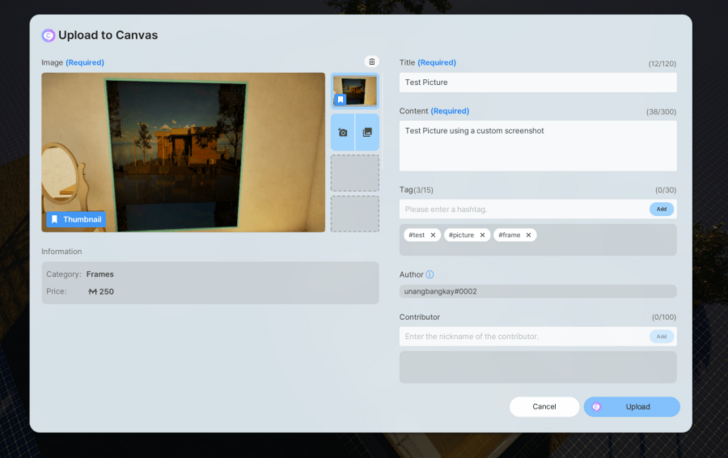Cancel the upload dialog
The image size is (728, 458).
[x=544, y=407]
